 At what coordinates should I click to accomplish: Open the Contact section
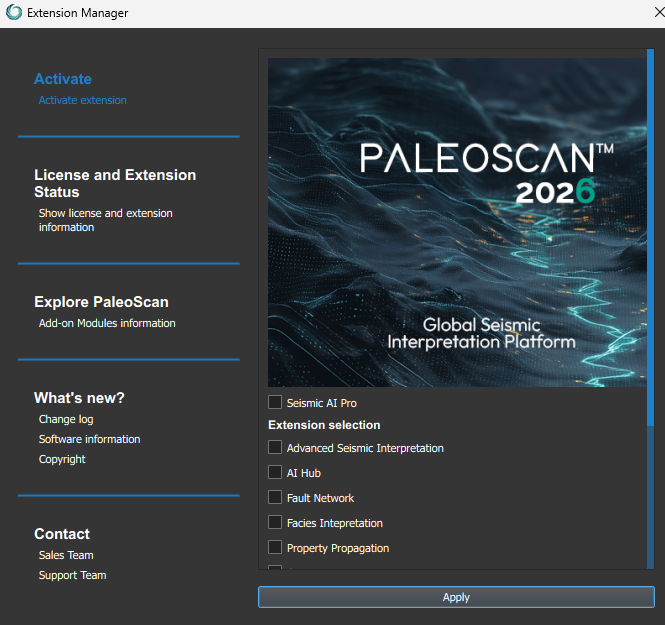[x=62, y=534]
